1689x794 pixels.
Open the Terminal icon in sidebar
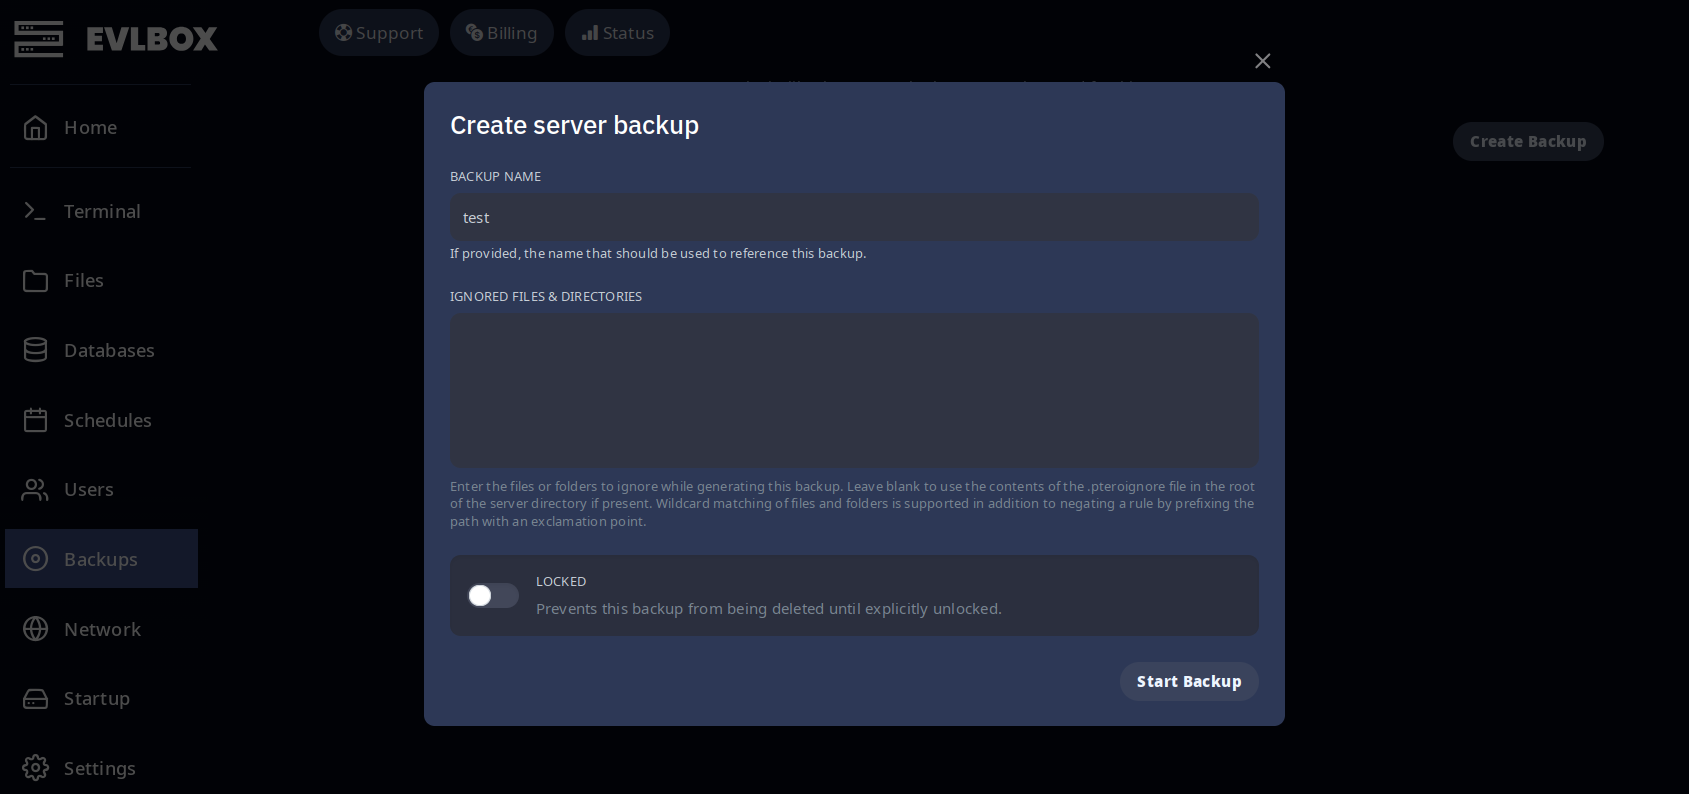tap(36, 211)
